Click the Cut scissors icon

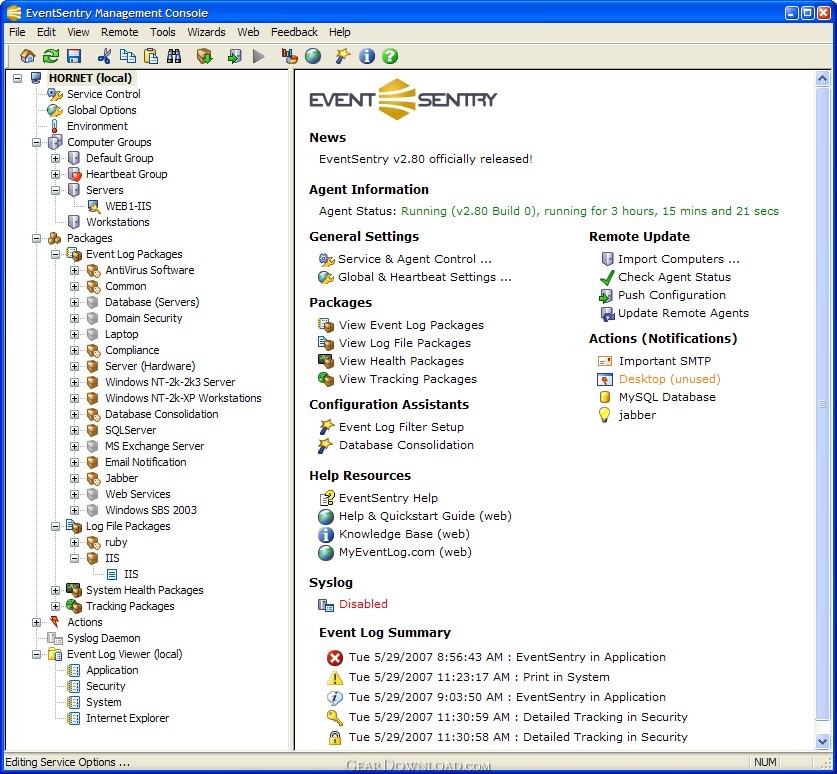pyautogui.click(x=104, y=56)
